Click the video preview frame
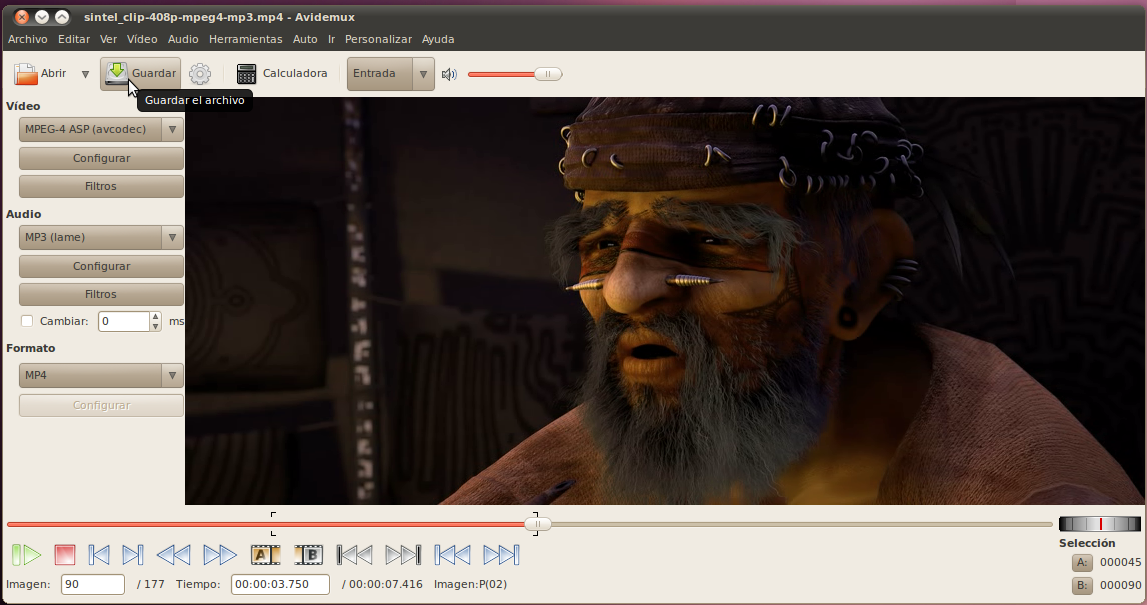The width and height of the screenshot is (1147, 605). [664, 301]
